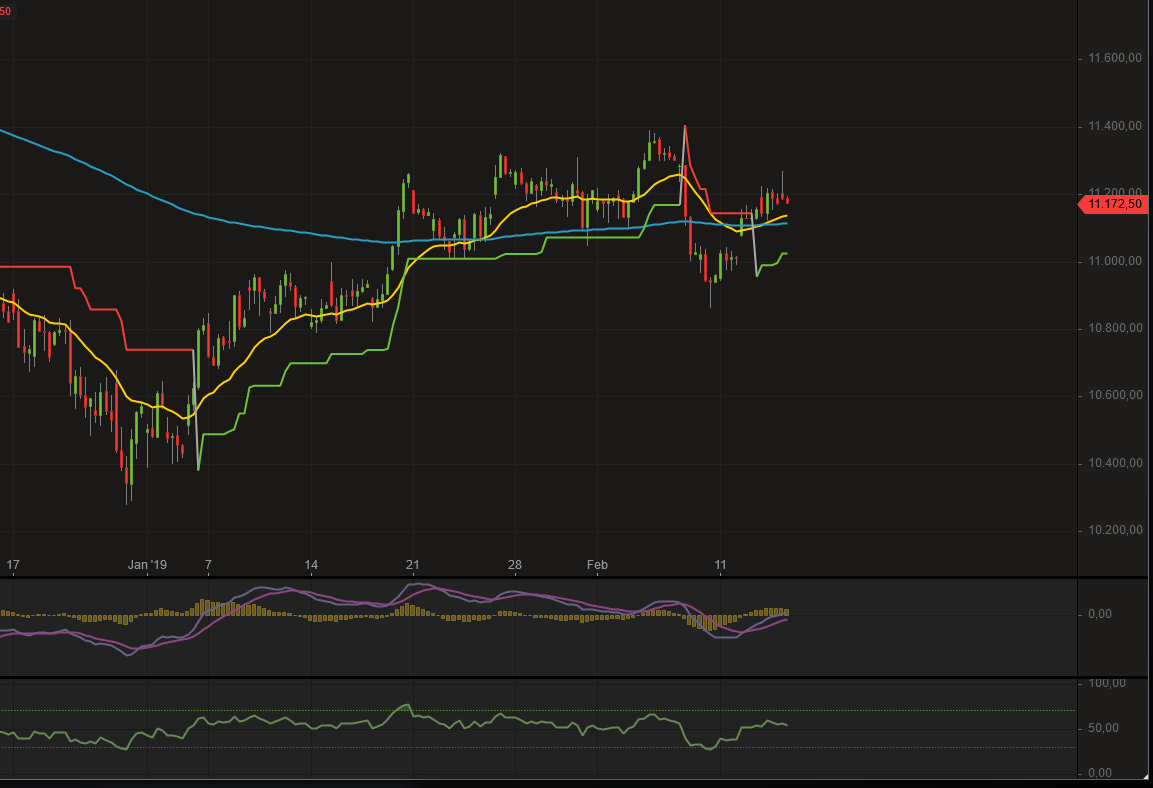
Task: Click the 0,00 label of the MACD panel
Action: click(1099, 614)
